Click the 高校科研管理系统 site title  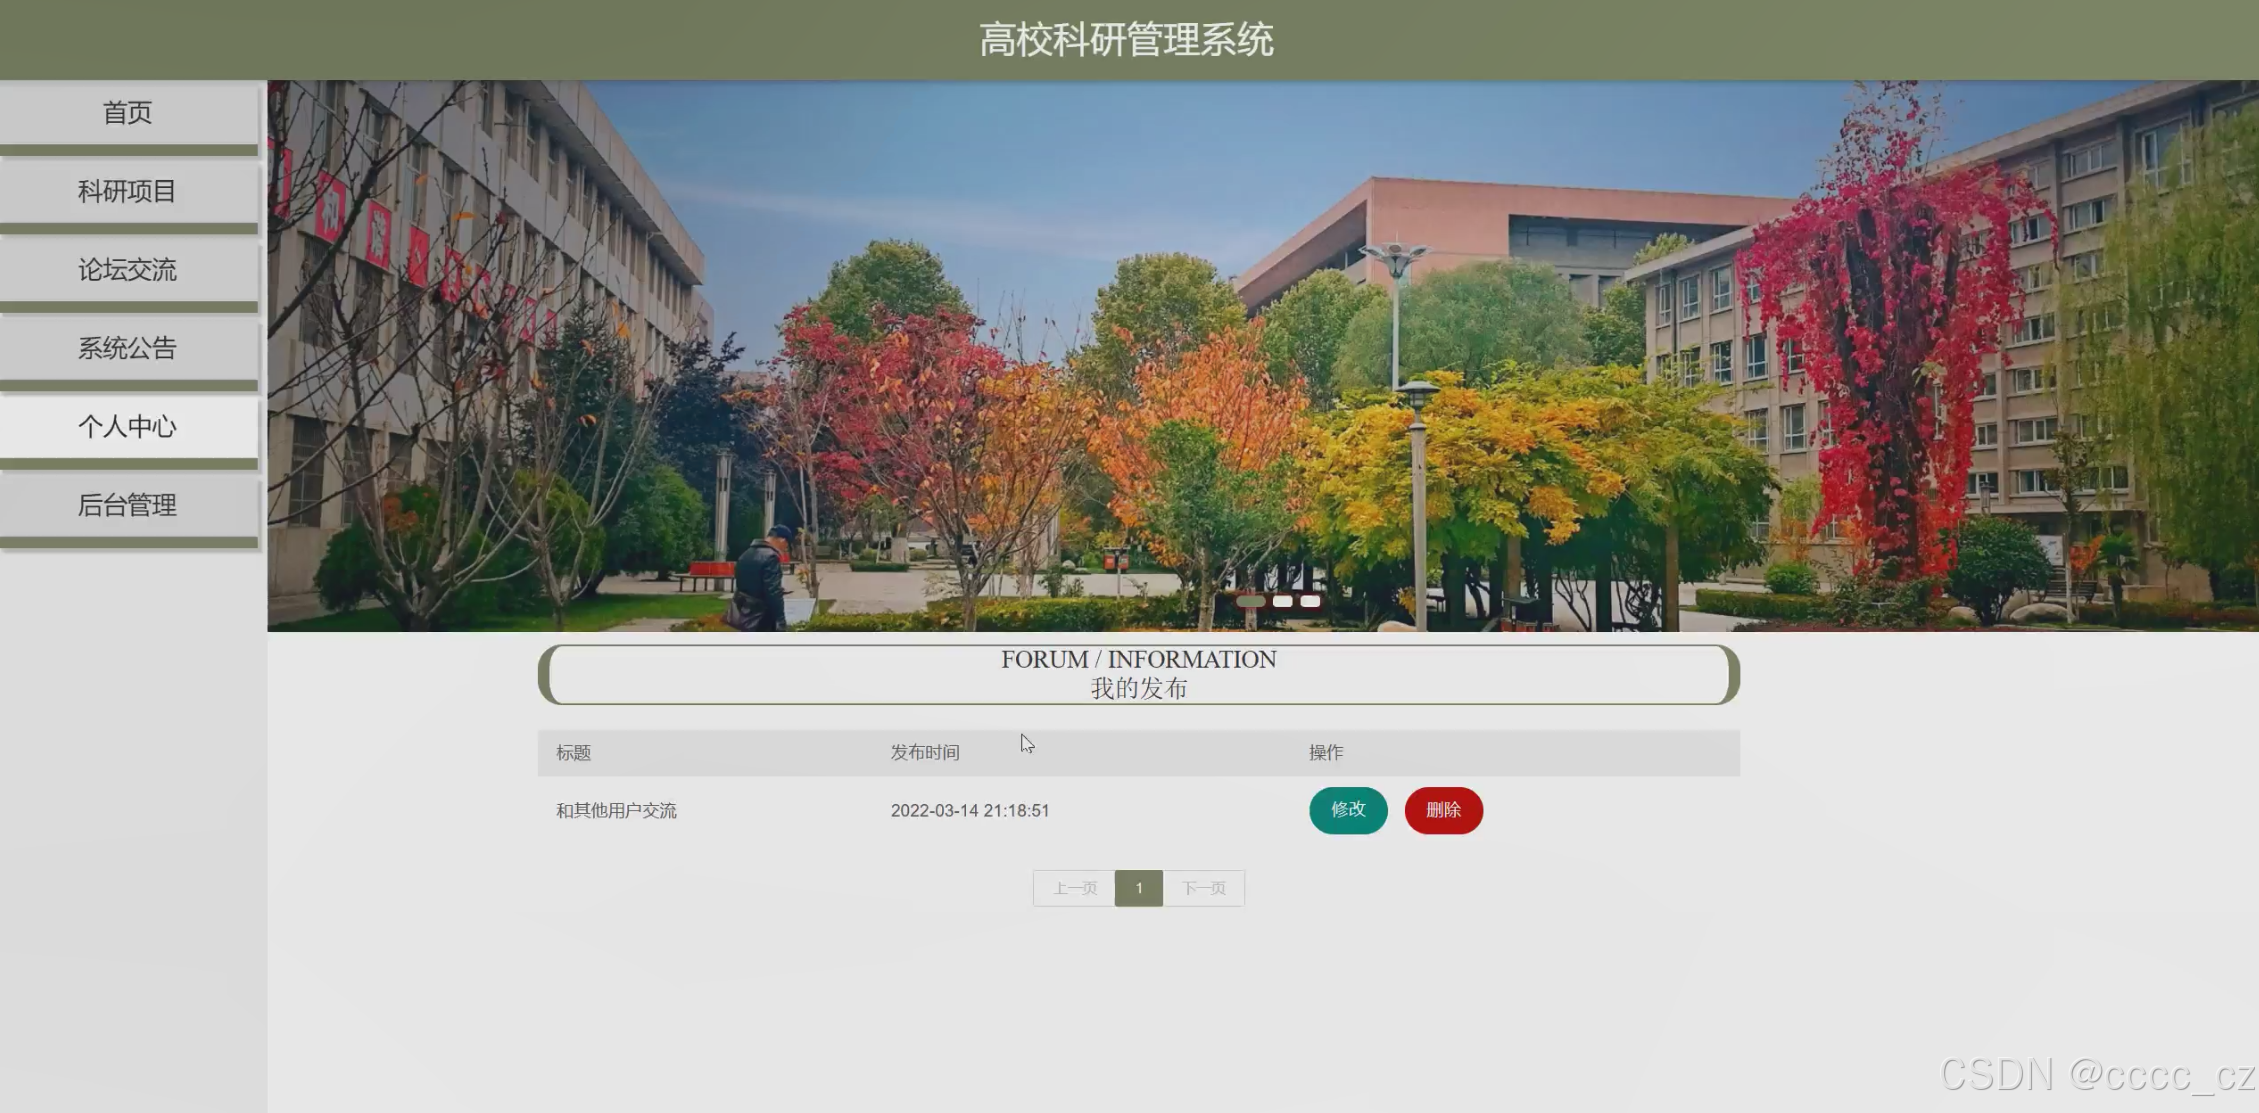(x=1126, y=40)
